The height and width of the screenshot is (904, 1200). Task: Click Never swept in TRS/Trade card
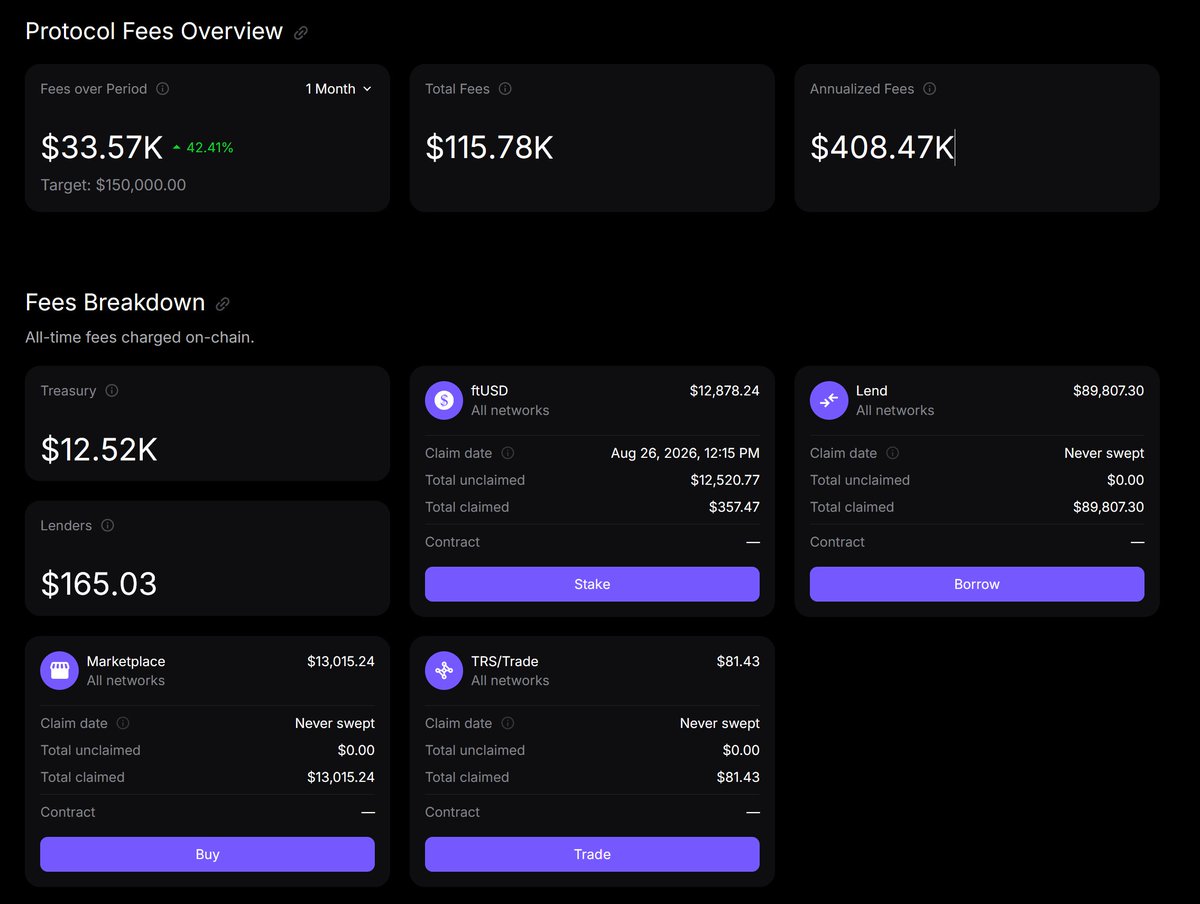[x=720, y=723]
